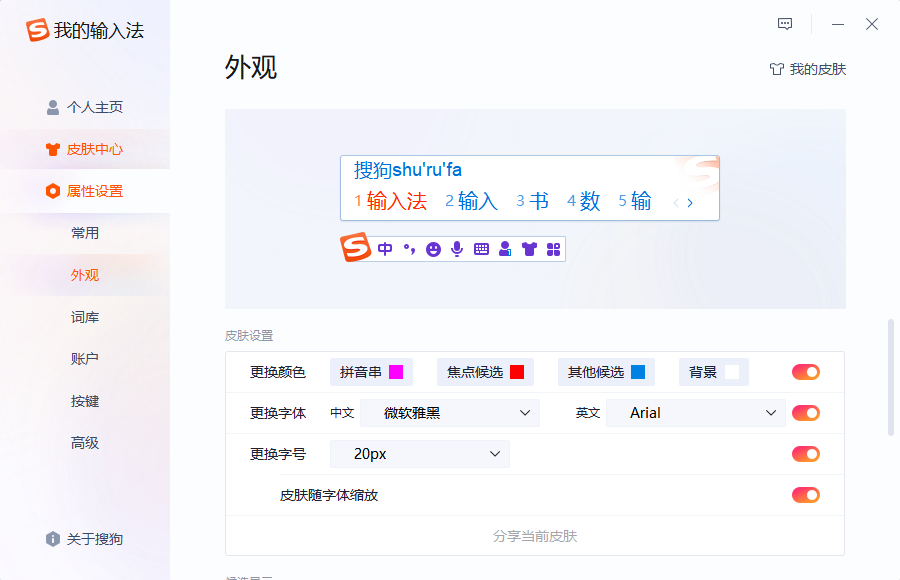Pick the red 焦点候选 color swatch
Screen dimensions: 900x580
[517, 372]
